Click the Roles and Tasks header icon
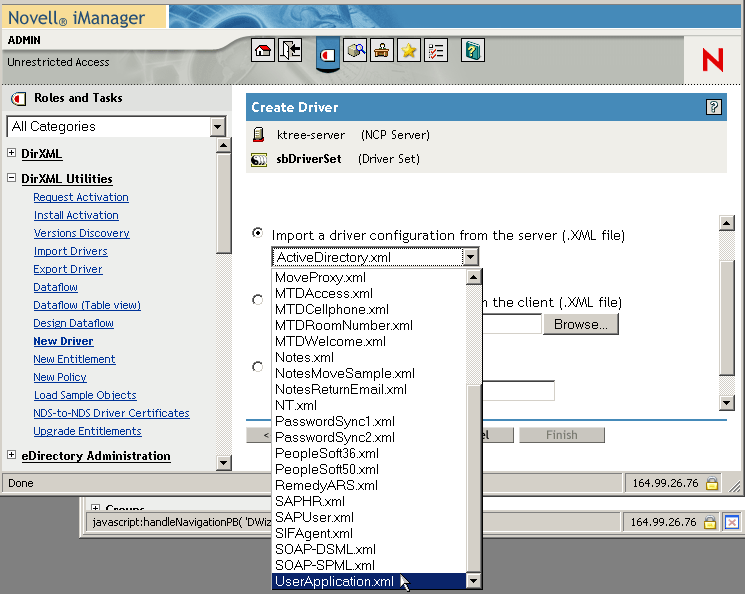This screenshot has width=745, height=594. (18, 99)
